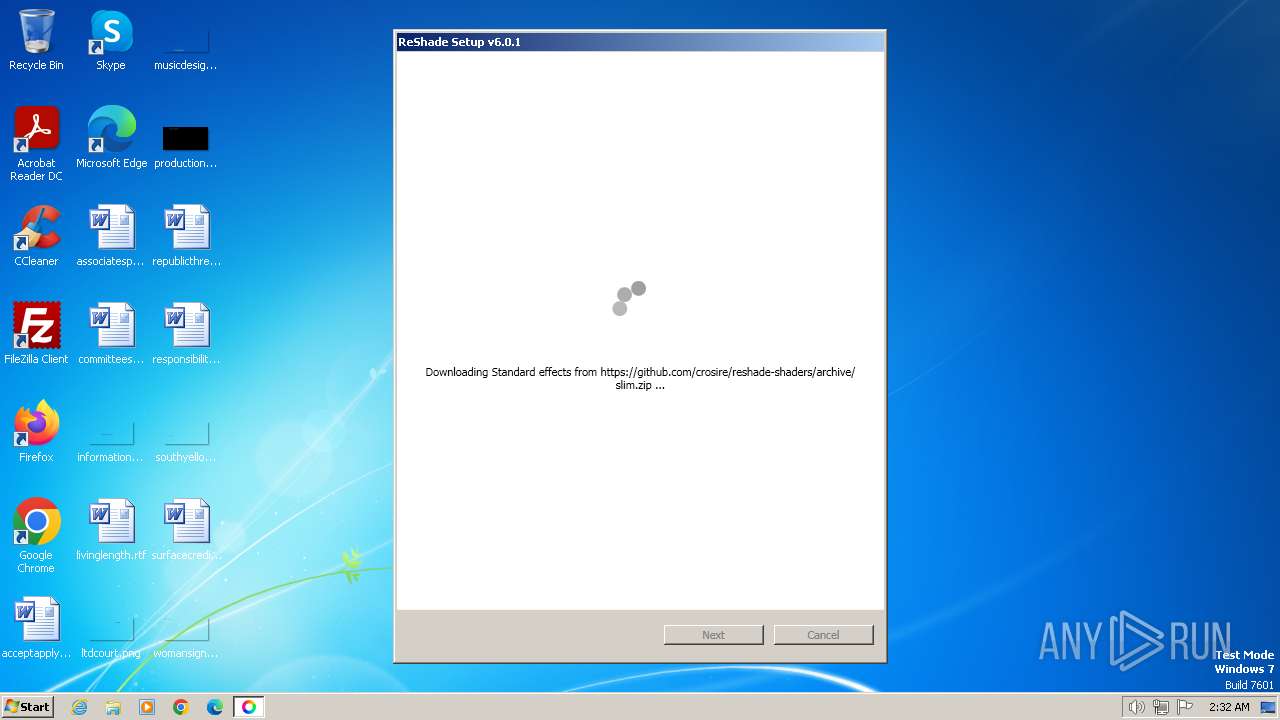Open media player taskbar icon

(147, 707)
